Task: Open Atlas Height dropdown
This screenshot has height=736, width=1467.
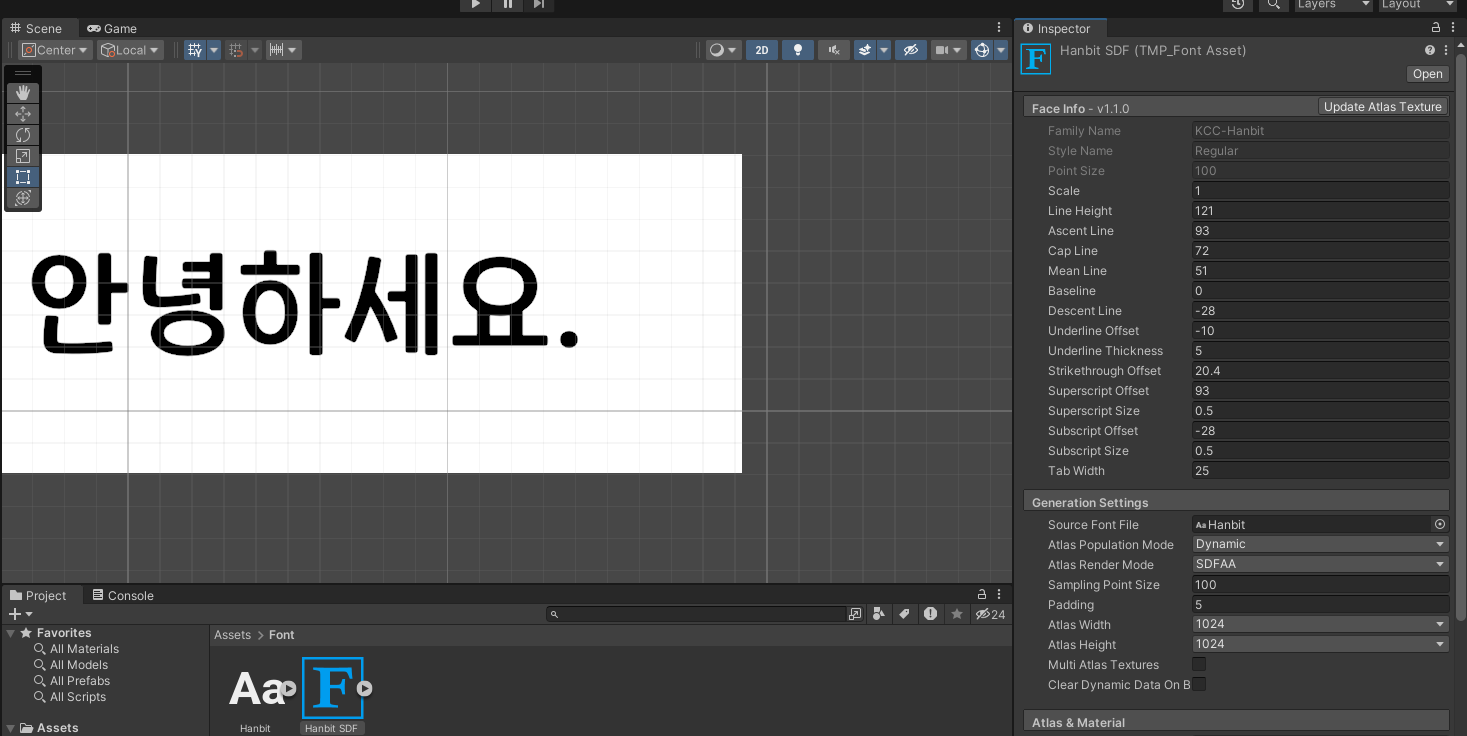Action: (x=1320, y=644)
